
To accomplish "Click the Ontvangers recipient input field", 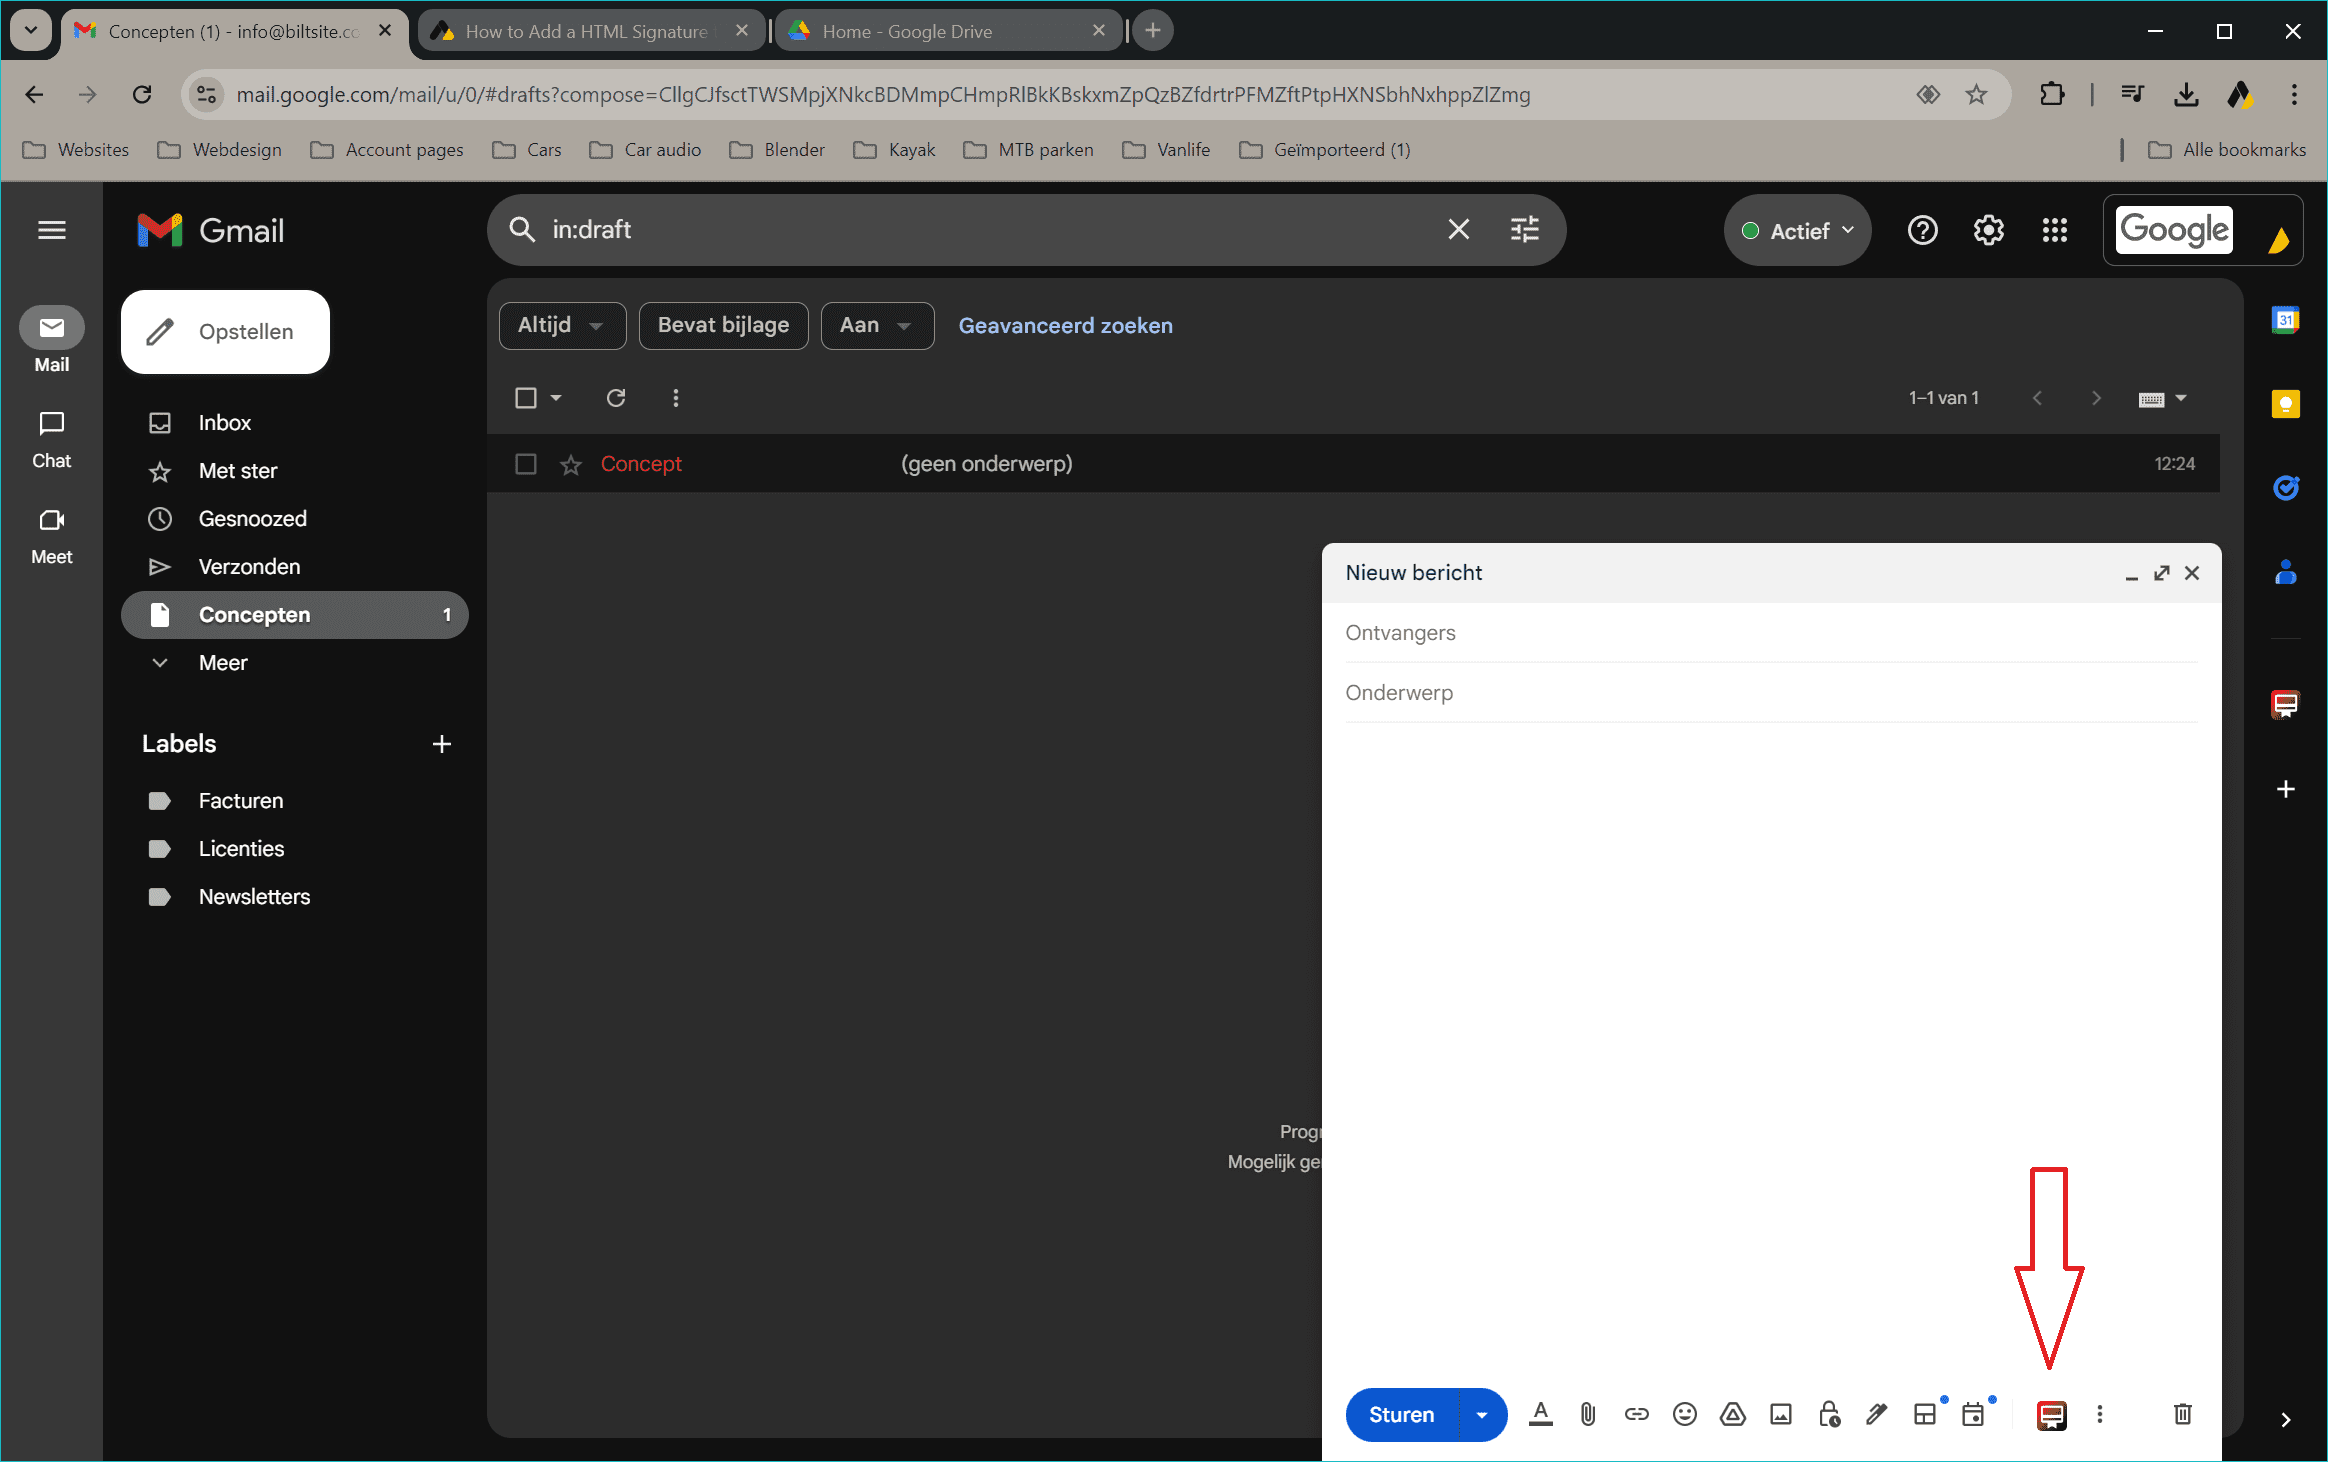I will [x=1769, y=632].
